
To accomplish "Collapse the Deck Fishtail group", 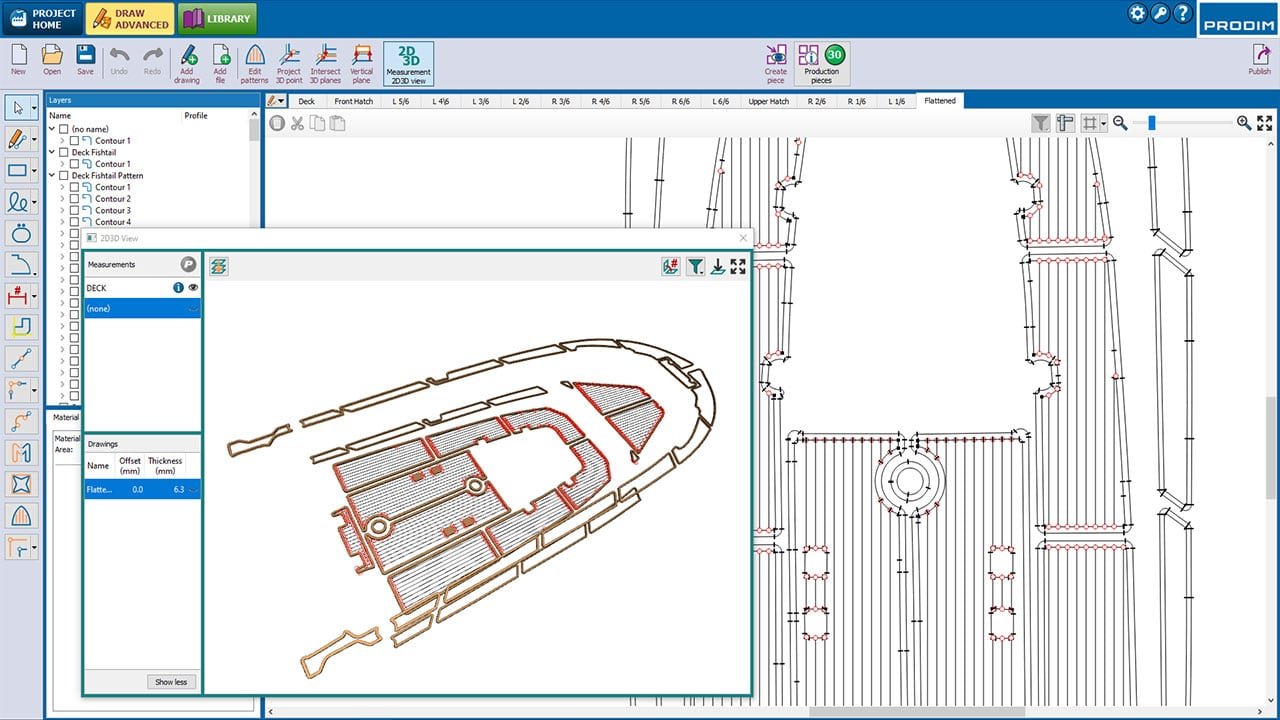I will pos(53,152).
